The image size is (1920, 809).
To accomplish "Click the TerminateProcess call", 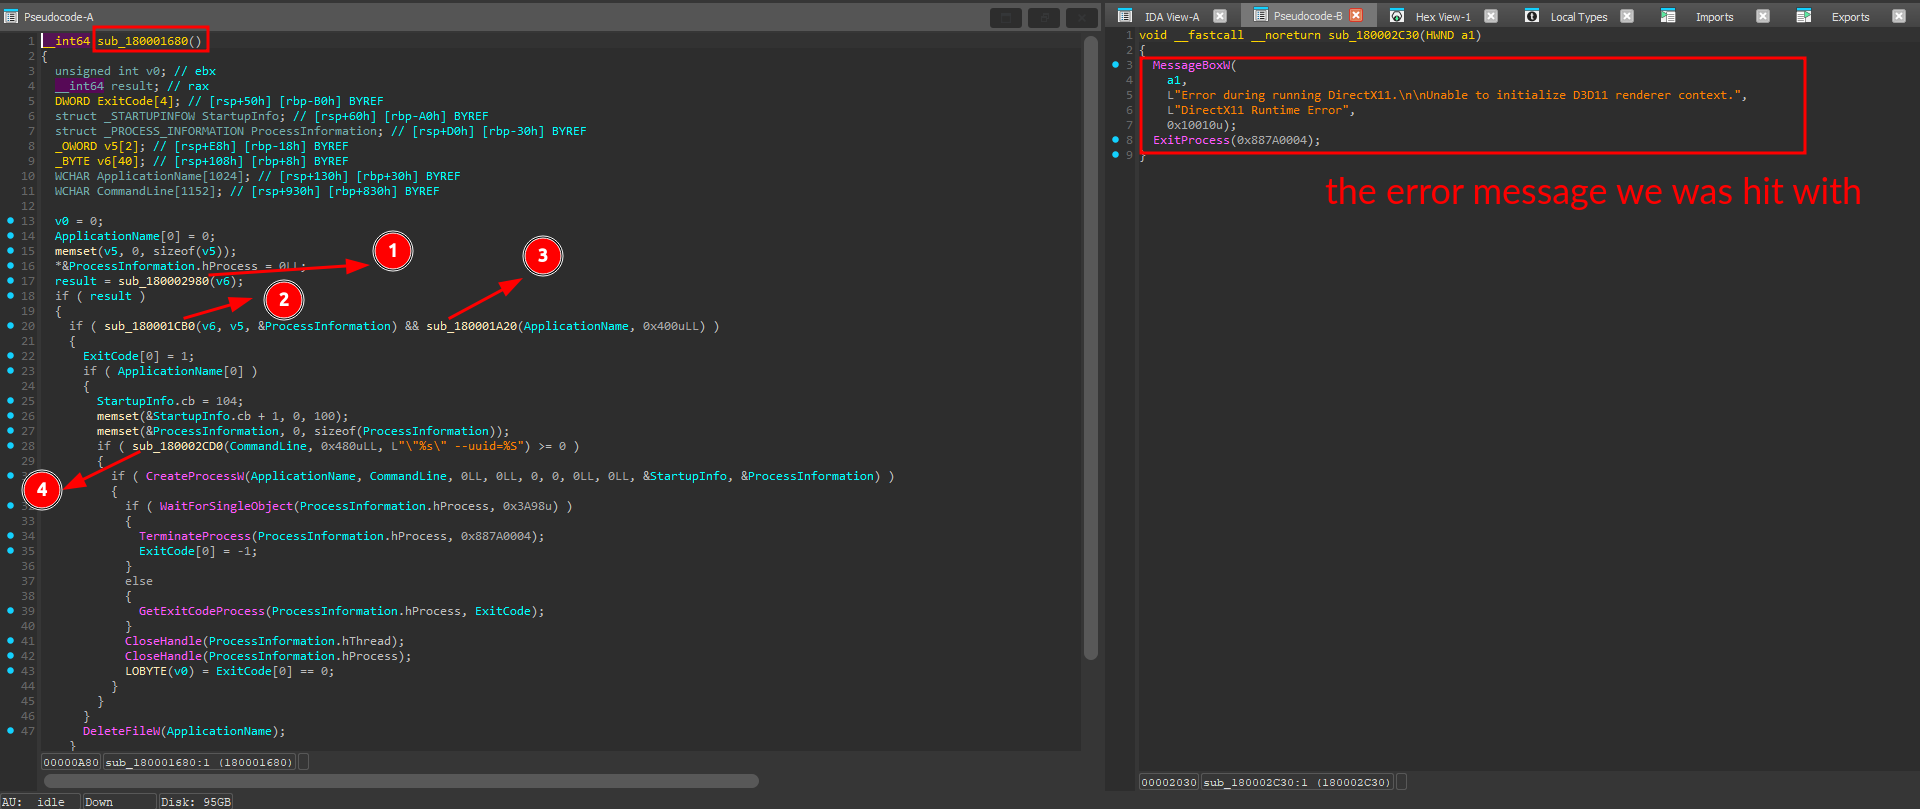I will coord(195,536).
